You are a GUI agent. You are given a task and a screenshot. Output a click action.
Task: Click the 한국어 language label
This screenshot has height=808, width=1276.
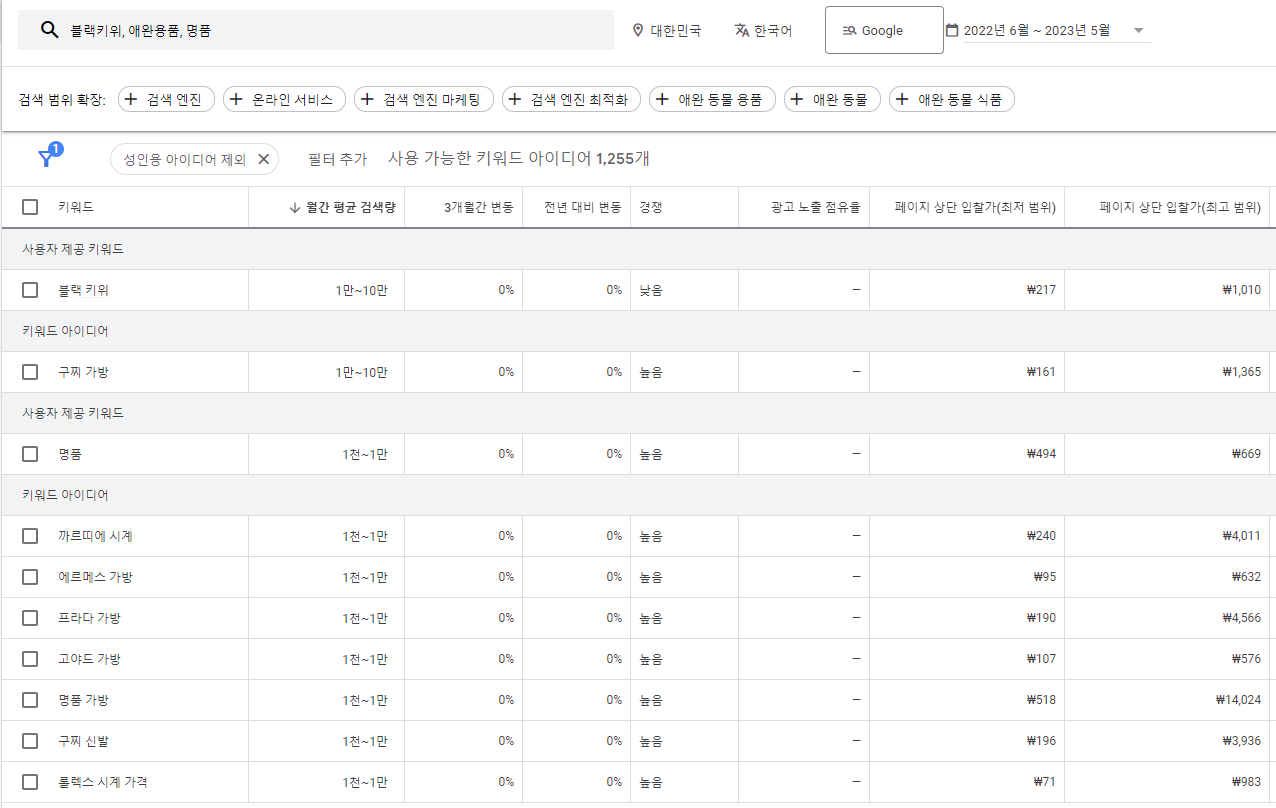(773, 30)
